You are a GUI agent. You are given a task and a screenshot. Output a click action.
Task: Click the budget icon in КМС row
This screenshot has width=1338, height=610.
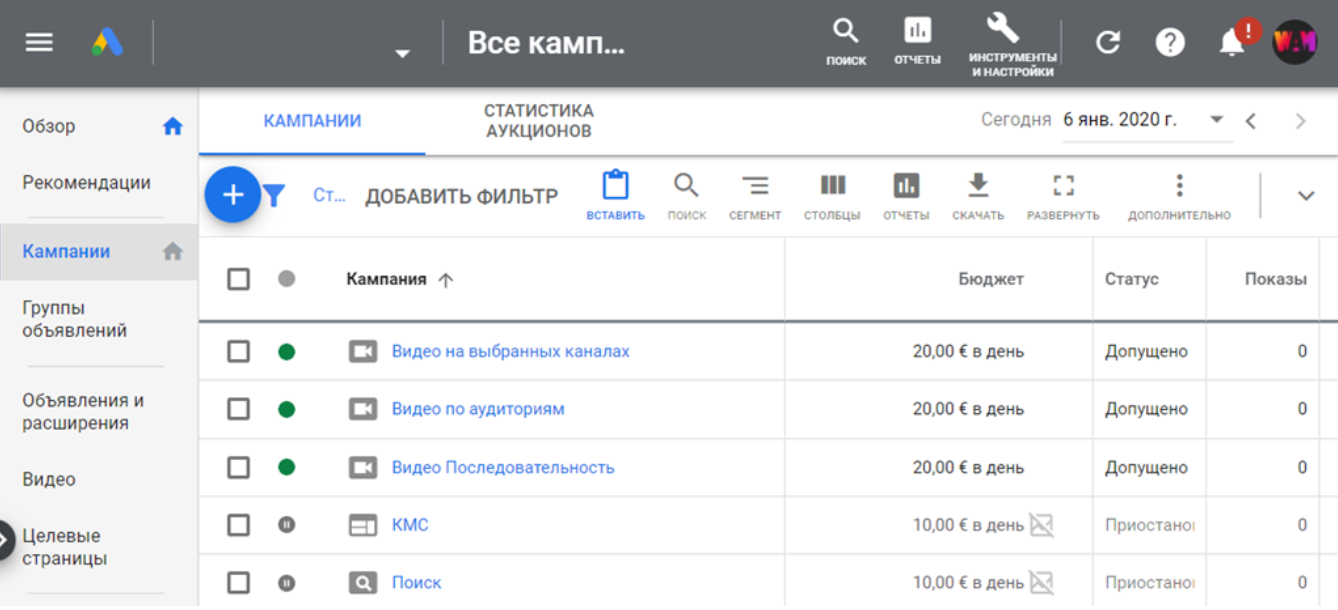(x=1042, y=525)
